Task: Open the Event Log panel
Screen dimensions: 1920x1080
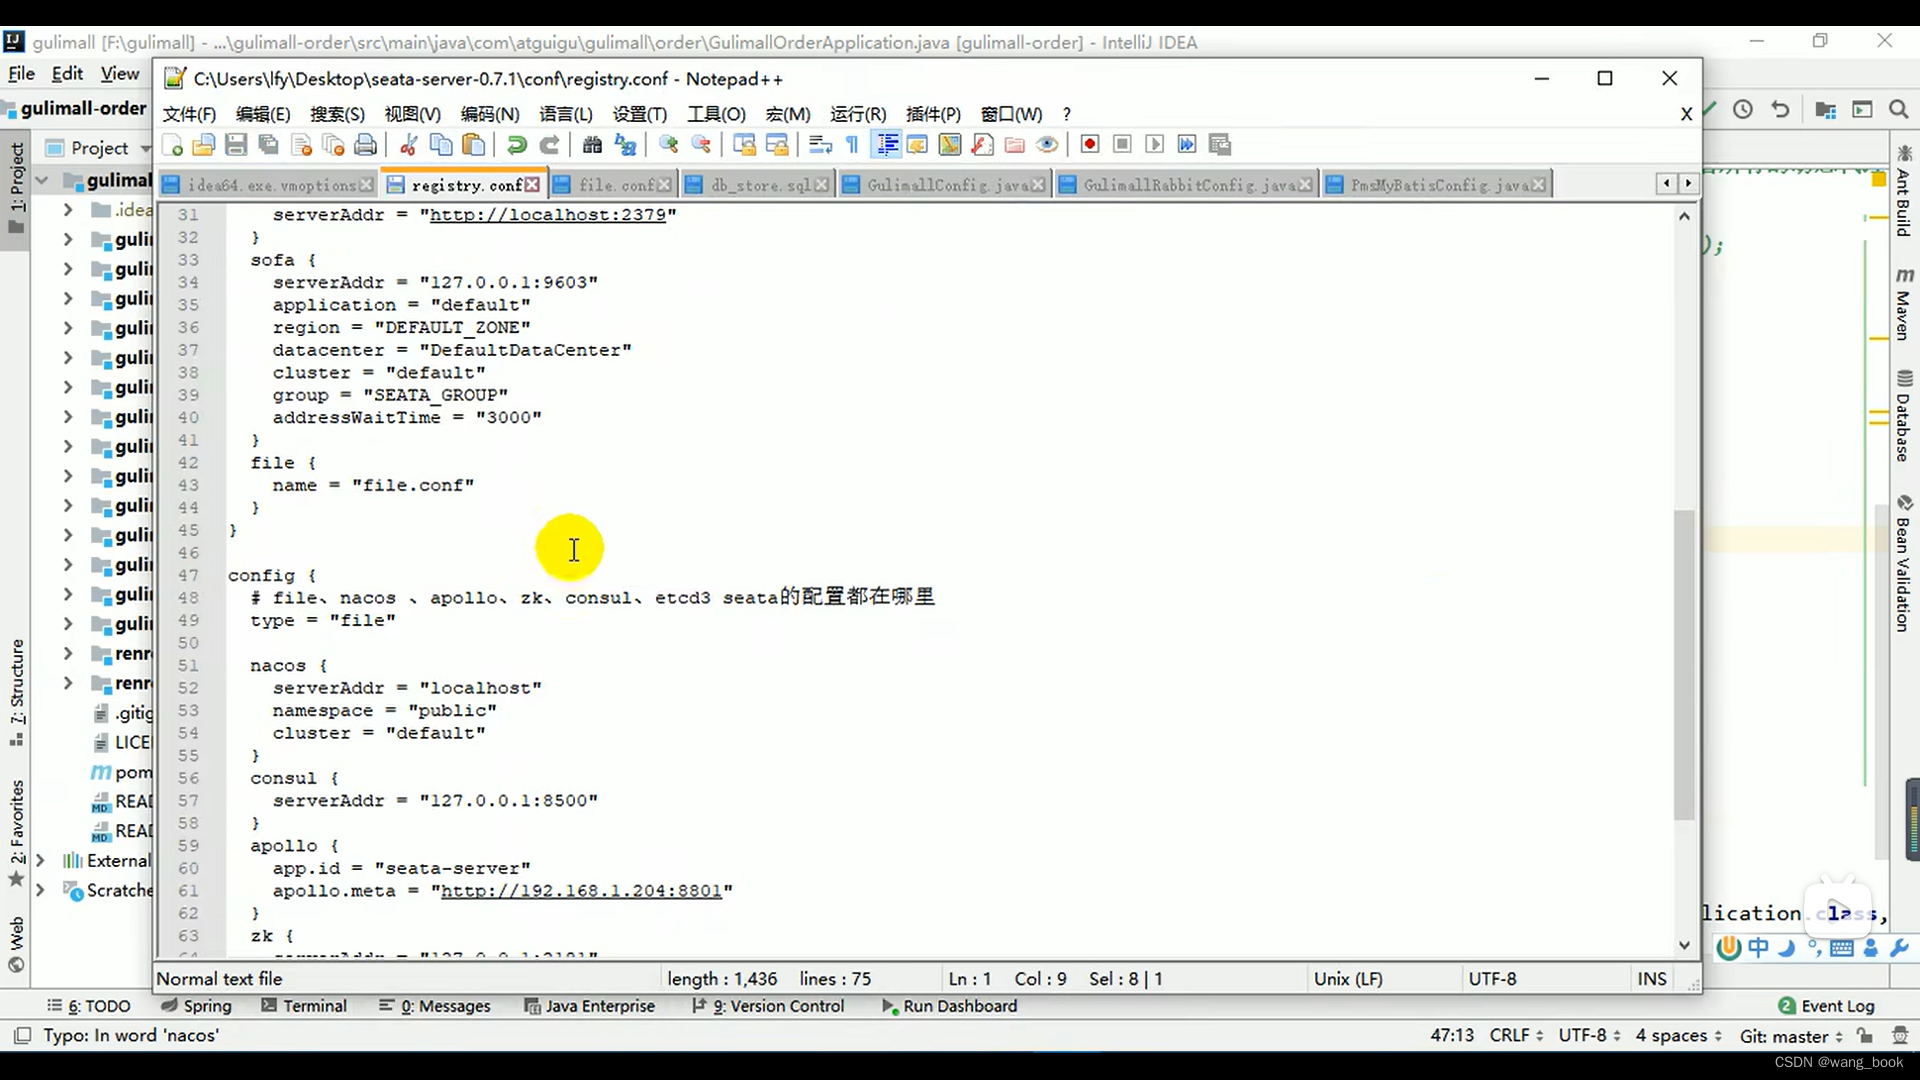Action: [x=1827, y=1006]
